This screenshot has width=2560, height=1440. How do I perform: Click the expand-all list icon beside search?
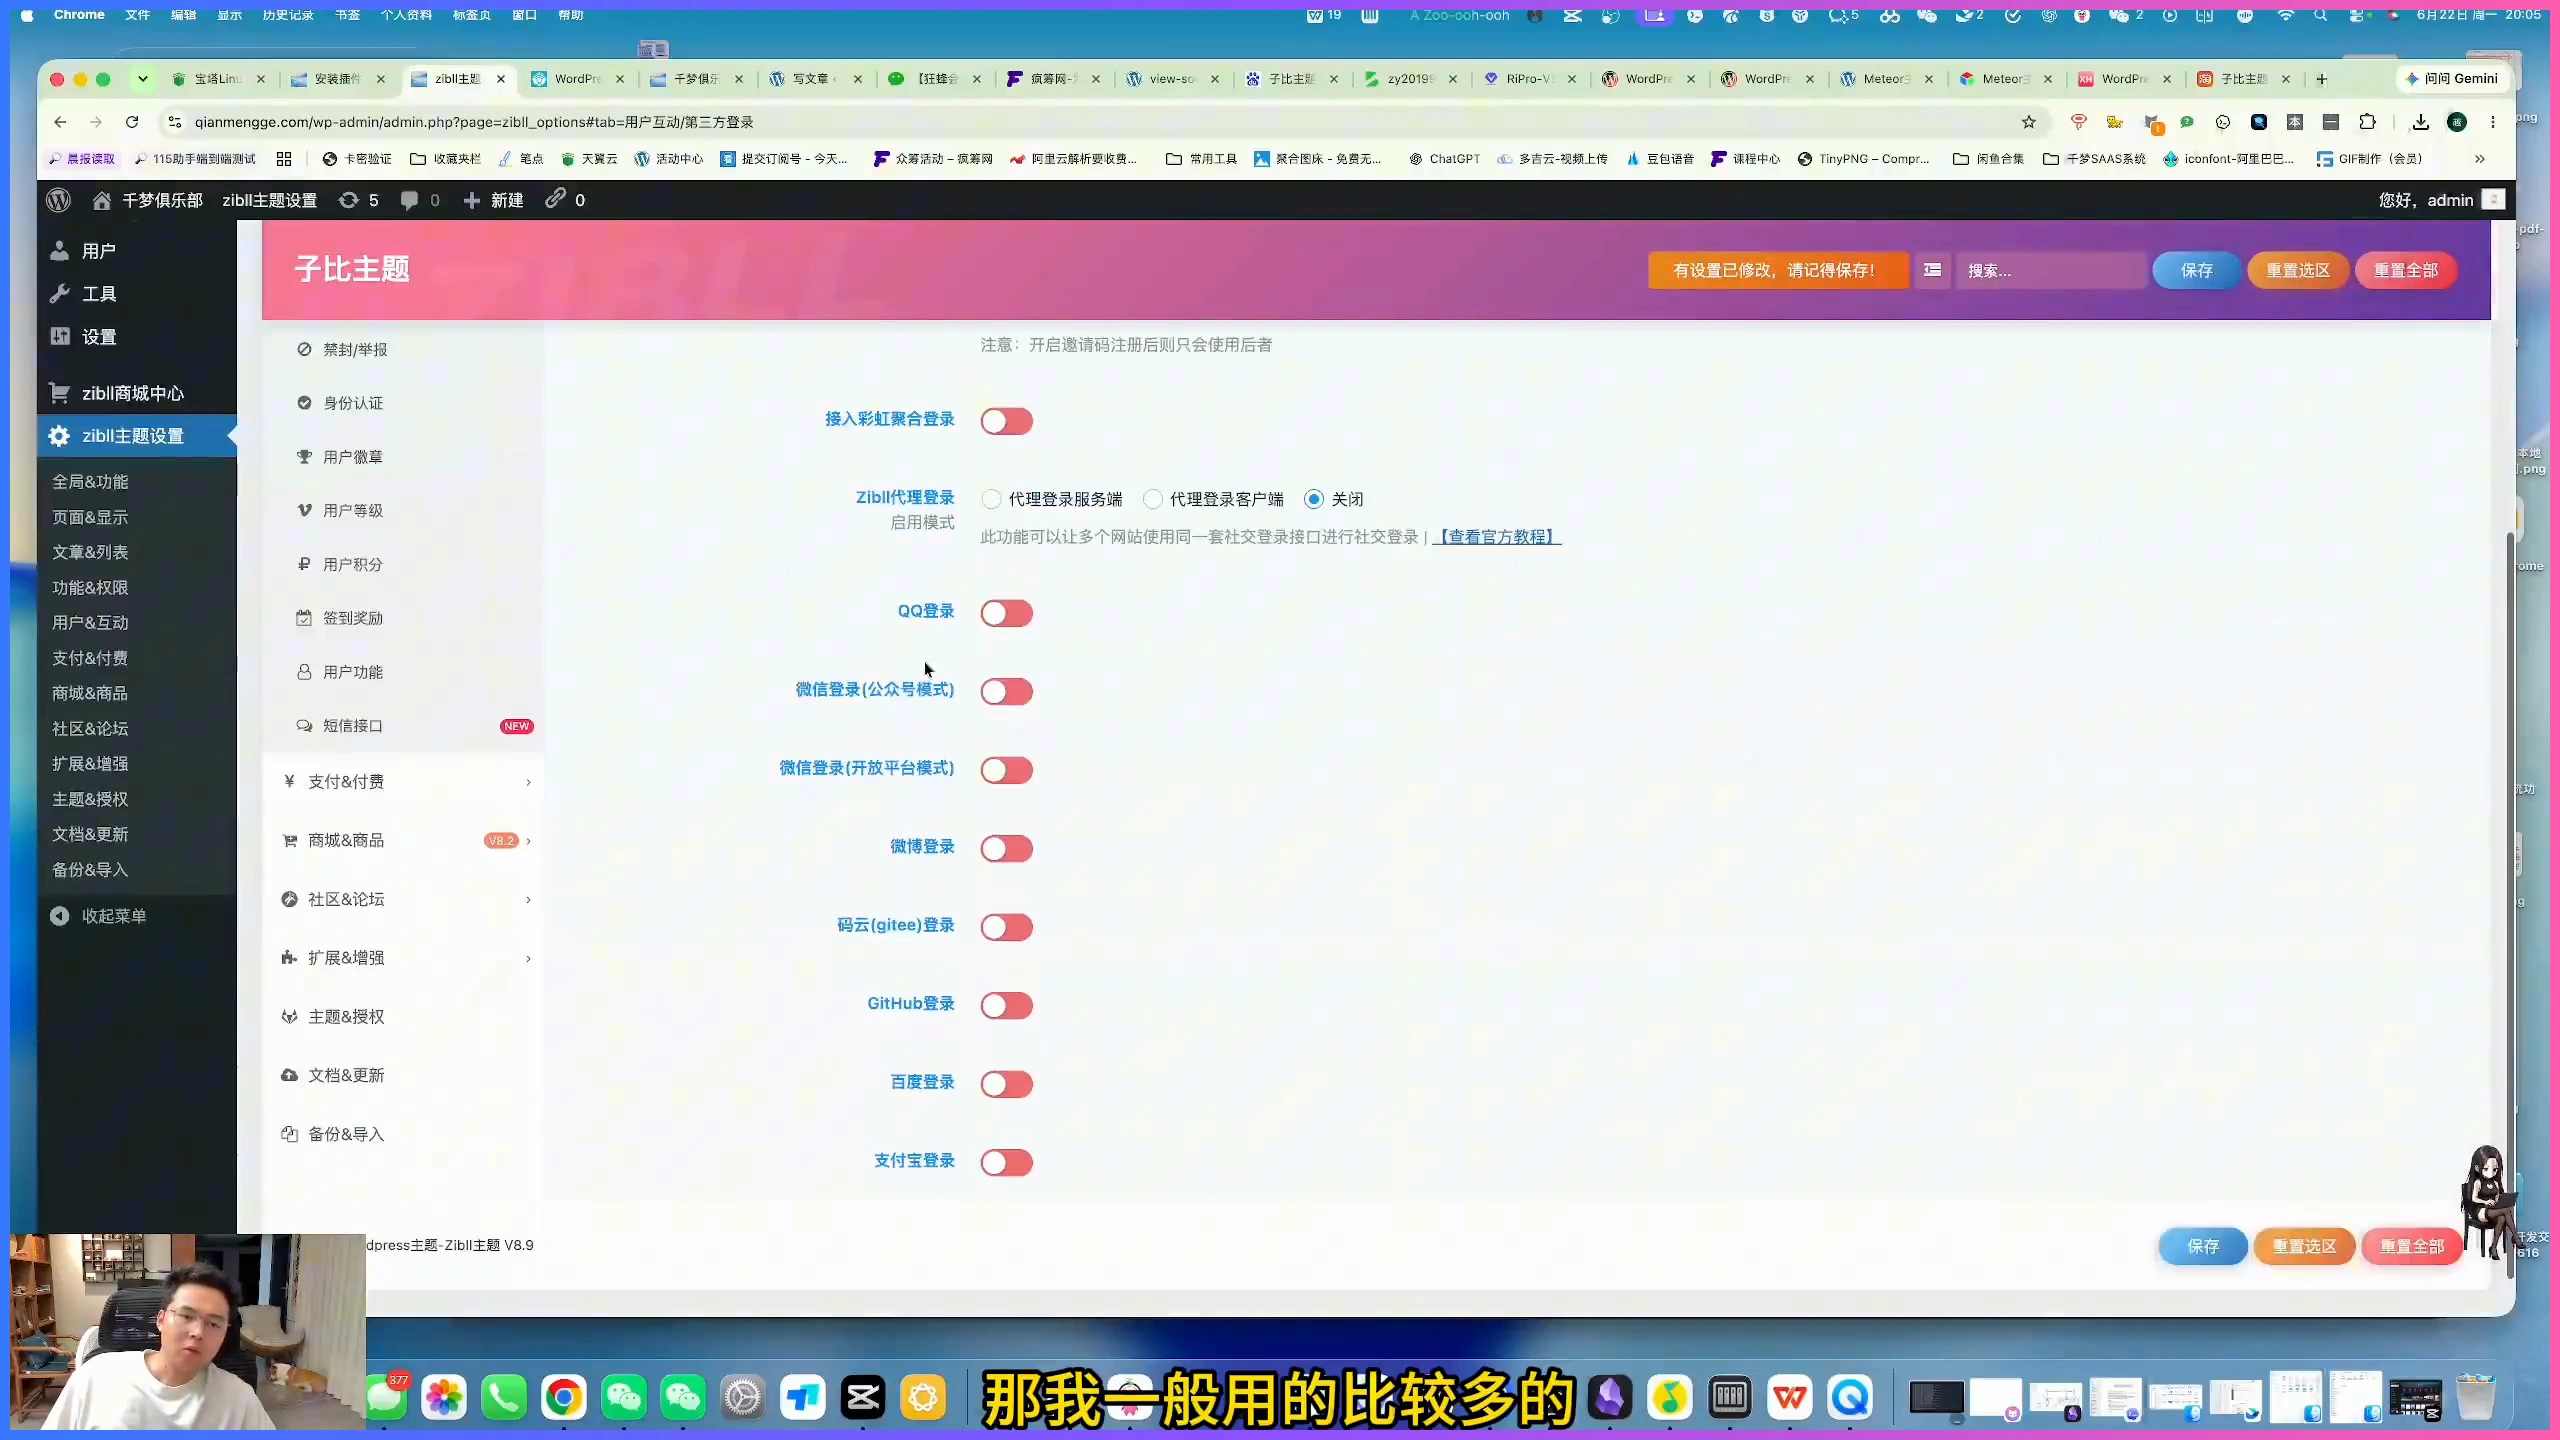[1933, 270]
